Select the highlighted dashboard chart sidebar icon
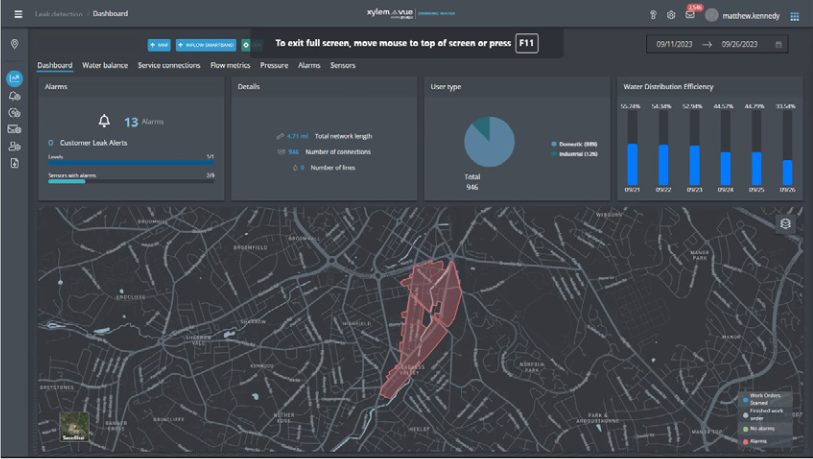Viewport: 813px width, 459px height. point(15,78)
